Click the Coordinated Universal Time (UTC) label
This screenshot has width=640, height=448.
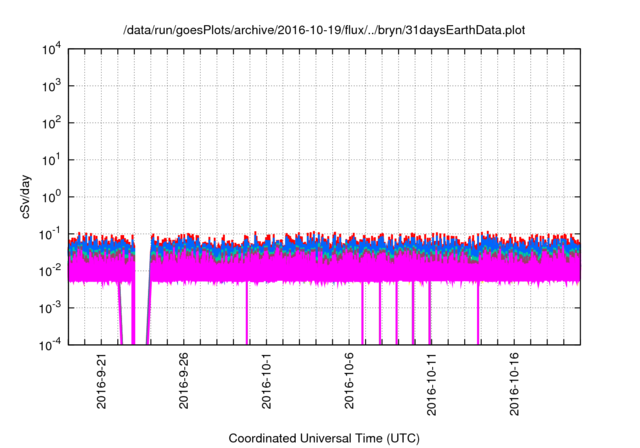pyautogui.click(x=324, y=438)
